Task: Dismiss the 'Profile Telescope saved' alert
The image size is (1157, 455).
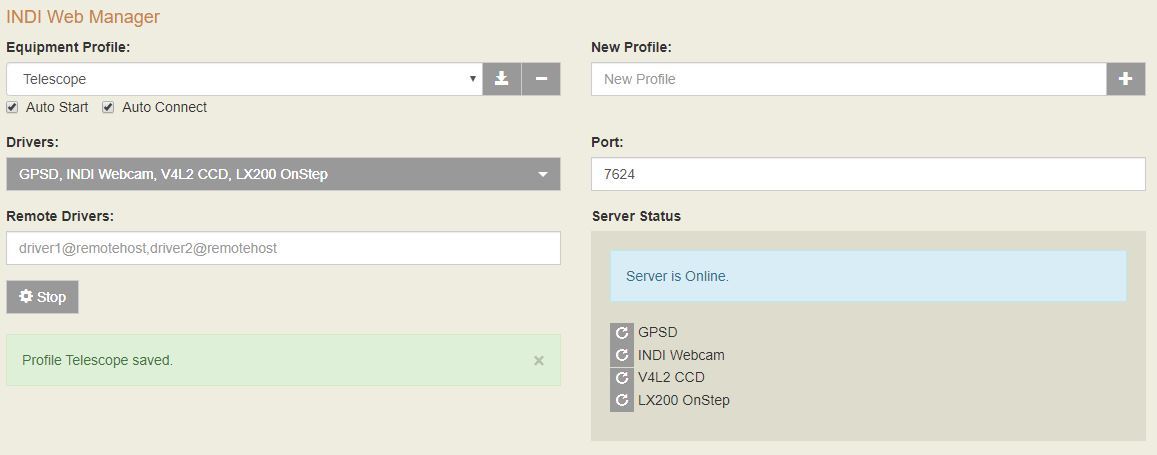Action: pos(539,361)
